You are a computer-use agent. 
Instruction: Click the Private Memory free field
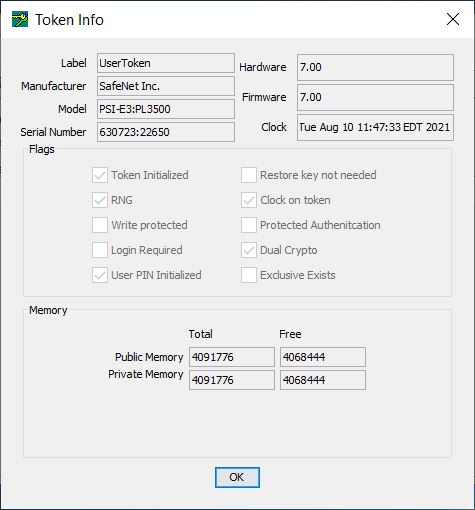coord(323,380)
